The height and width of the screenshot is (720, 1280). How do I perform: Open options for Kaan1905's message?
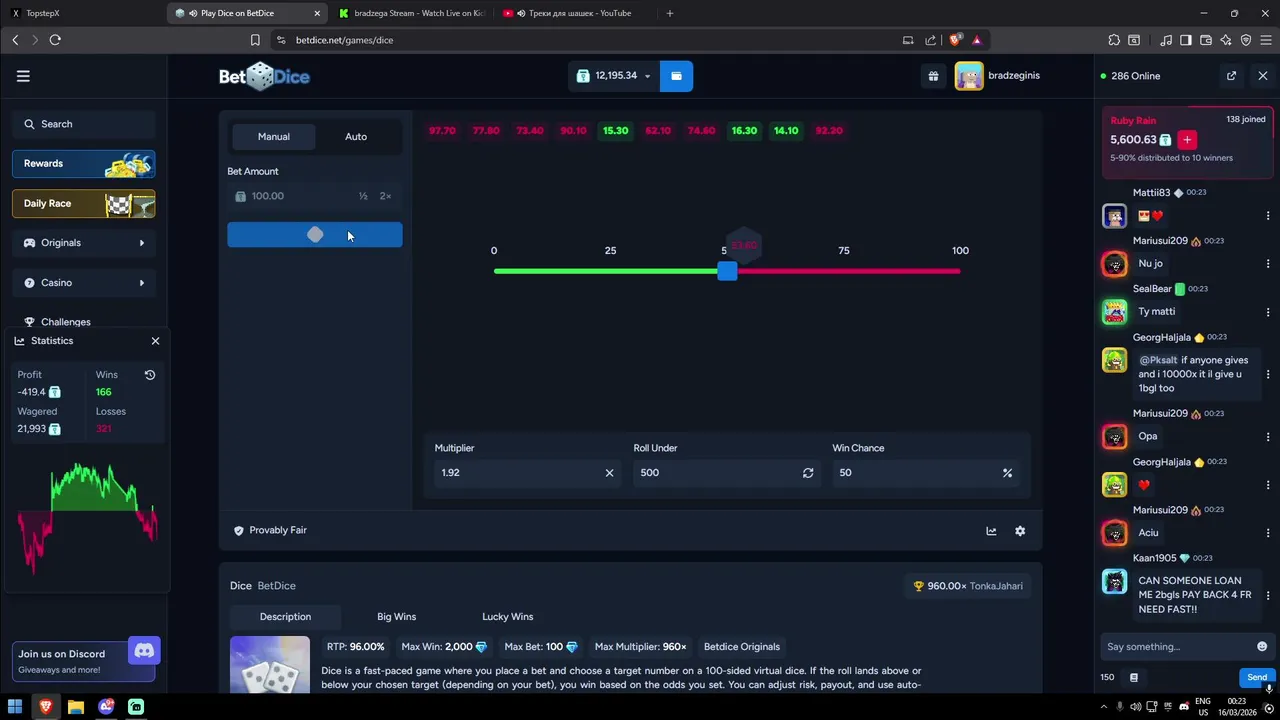click(x=1268, y=595)
